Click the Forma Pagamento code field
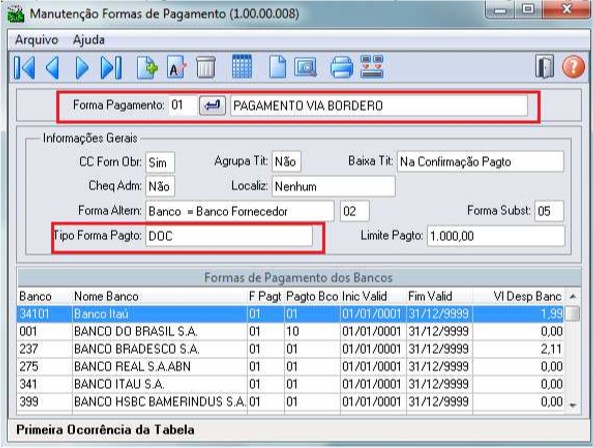Screen dimensions: 593x448 tap(183, 105)
